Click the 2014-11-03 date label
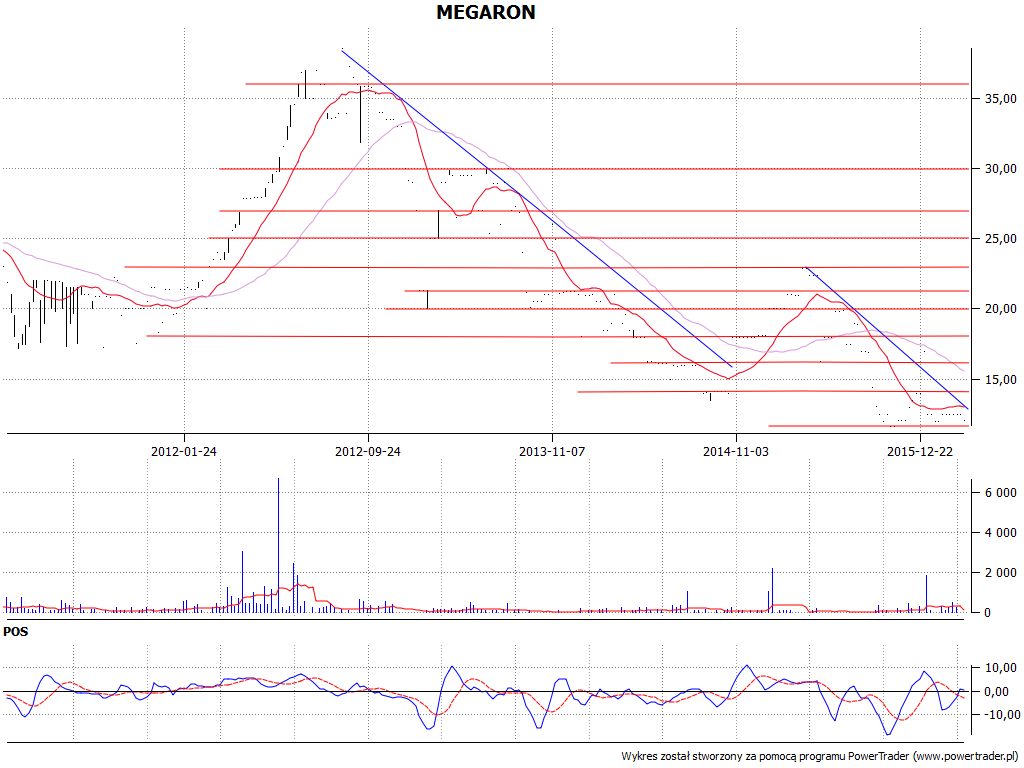Screen dimensions: 1024x768 coord(736,451)
